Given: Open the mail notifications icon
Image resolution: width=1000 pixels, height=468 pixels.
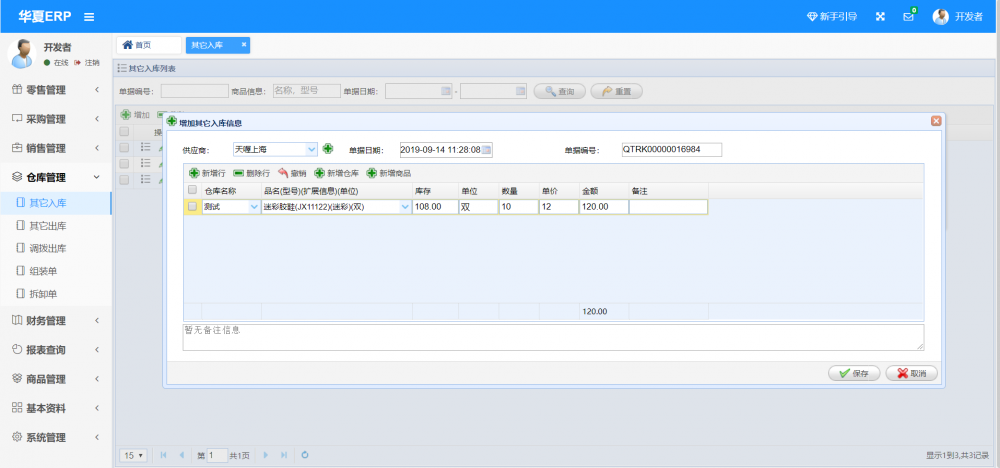Looking at the screenshot, I should [908, 17].
